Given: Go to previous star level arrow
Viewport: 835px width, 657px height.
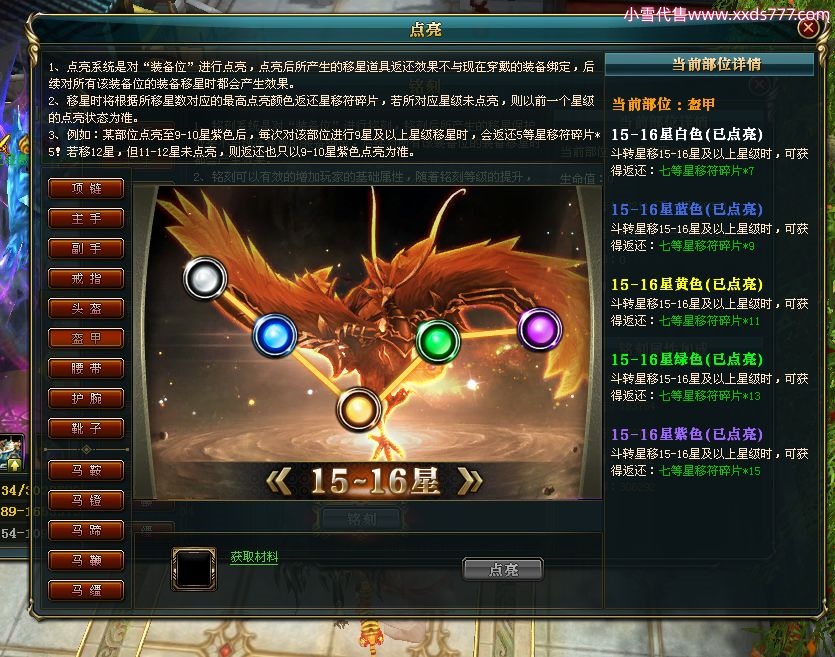Looking at the screenshot, I should point(279,481).
